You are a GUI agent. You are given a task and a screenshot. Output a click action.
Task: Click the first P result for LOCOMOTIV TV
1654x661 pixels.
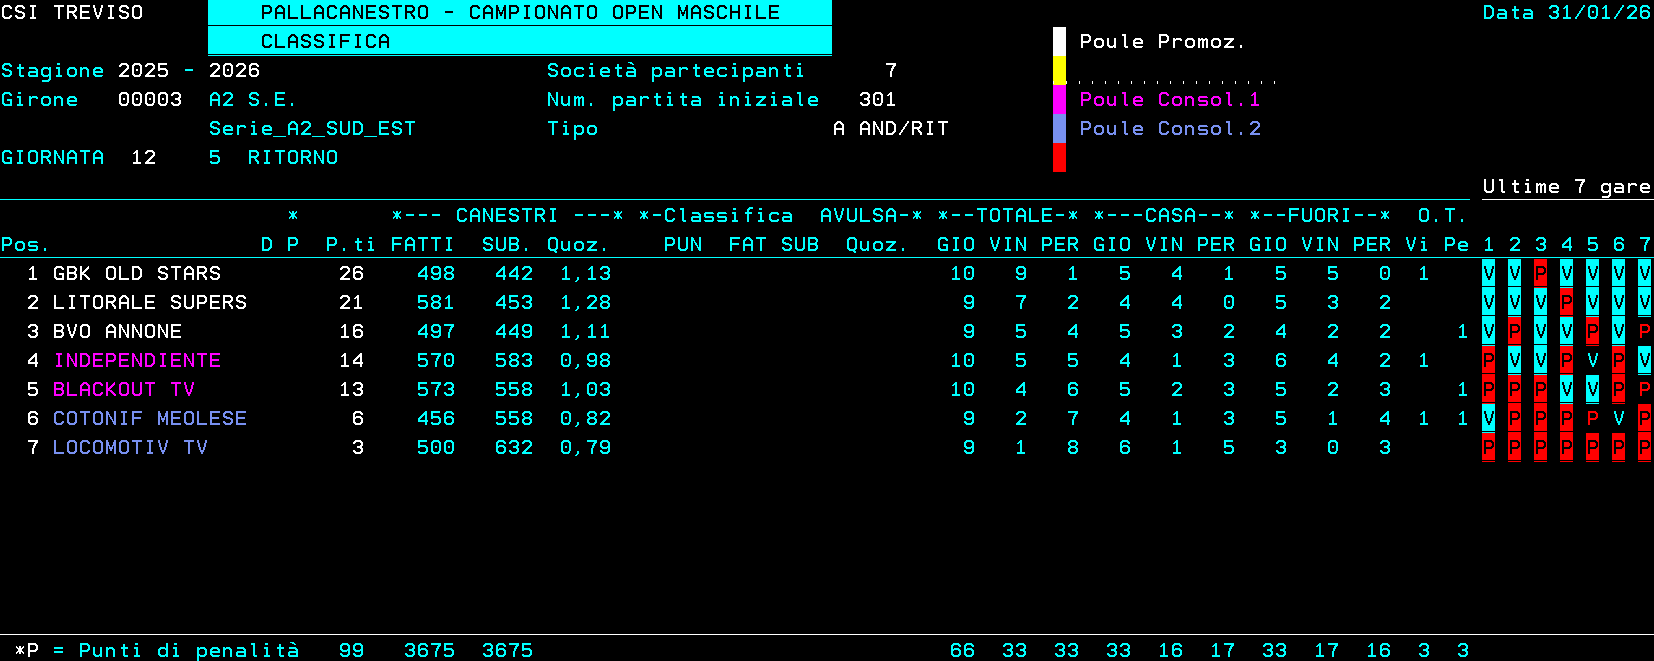click(1488, 447)
